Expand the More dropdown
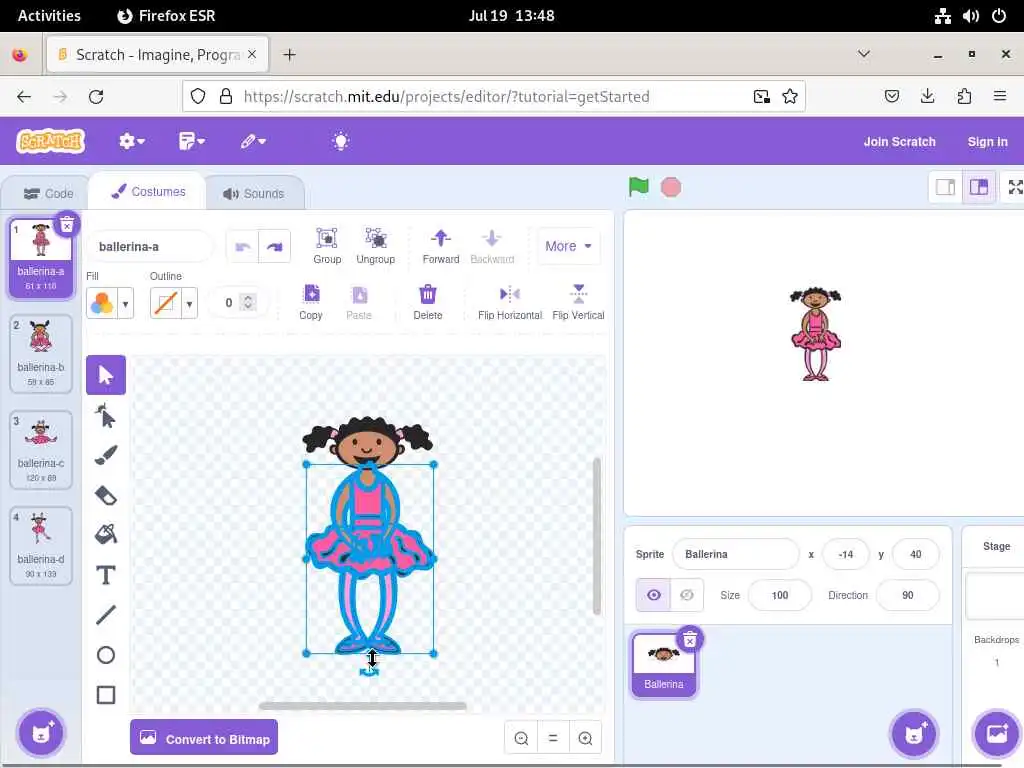 tap(568, 246)
